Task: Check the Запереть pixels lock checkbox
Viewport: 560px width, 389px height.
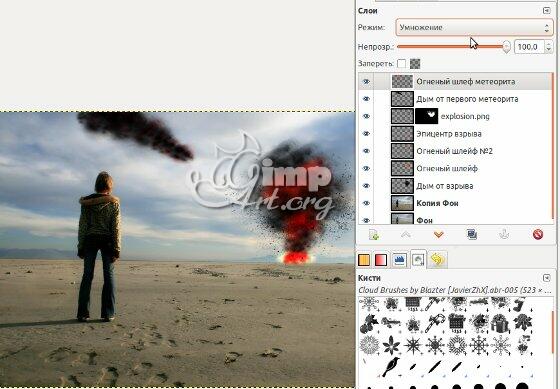Action: (401, 64)
